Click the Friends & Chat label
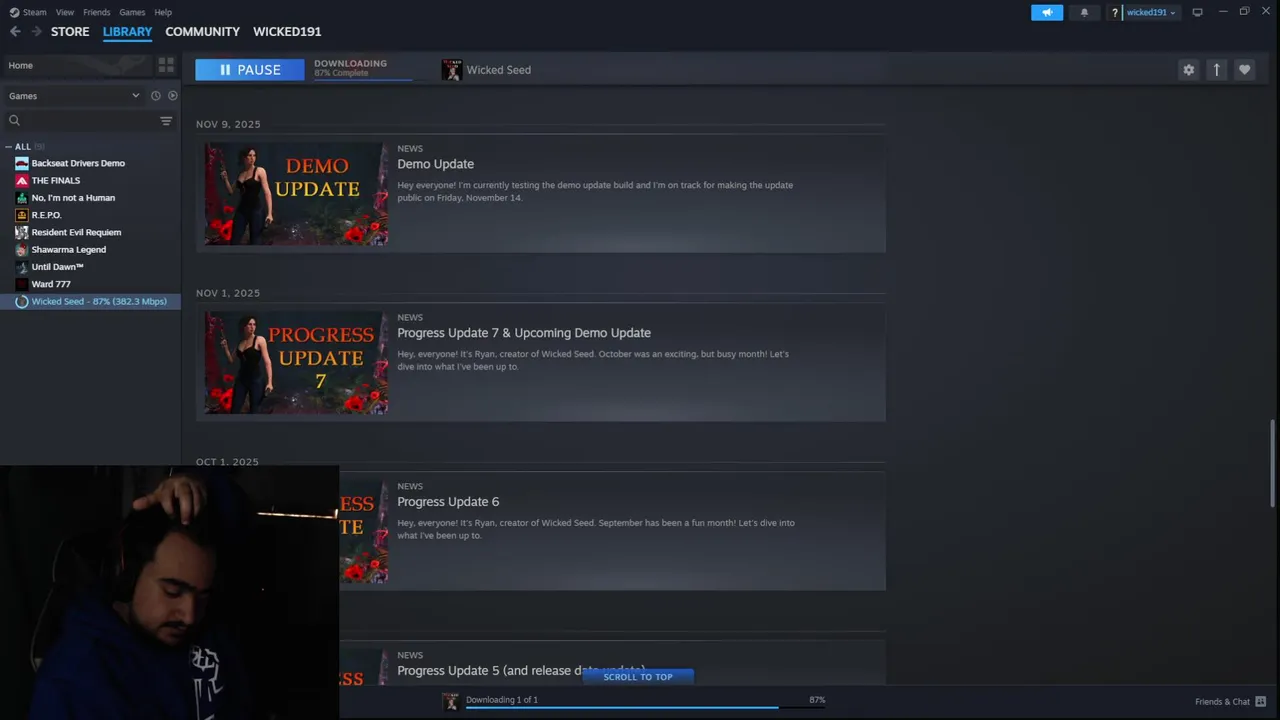 [1222, 702]
